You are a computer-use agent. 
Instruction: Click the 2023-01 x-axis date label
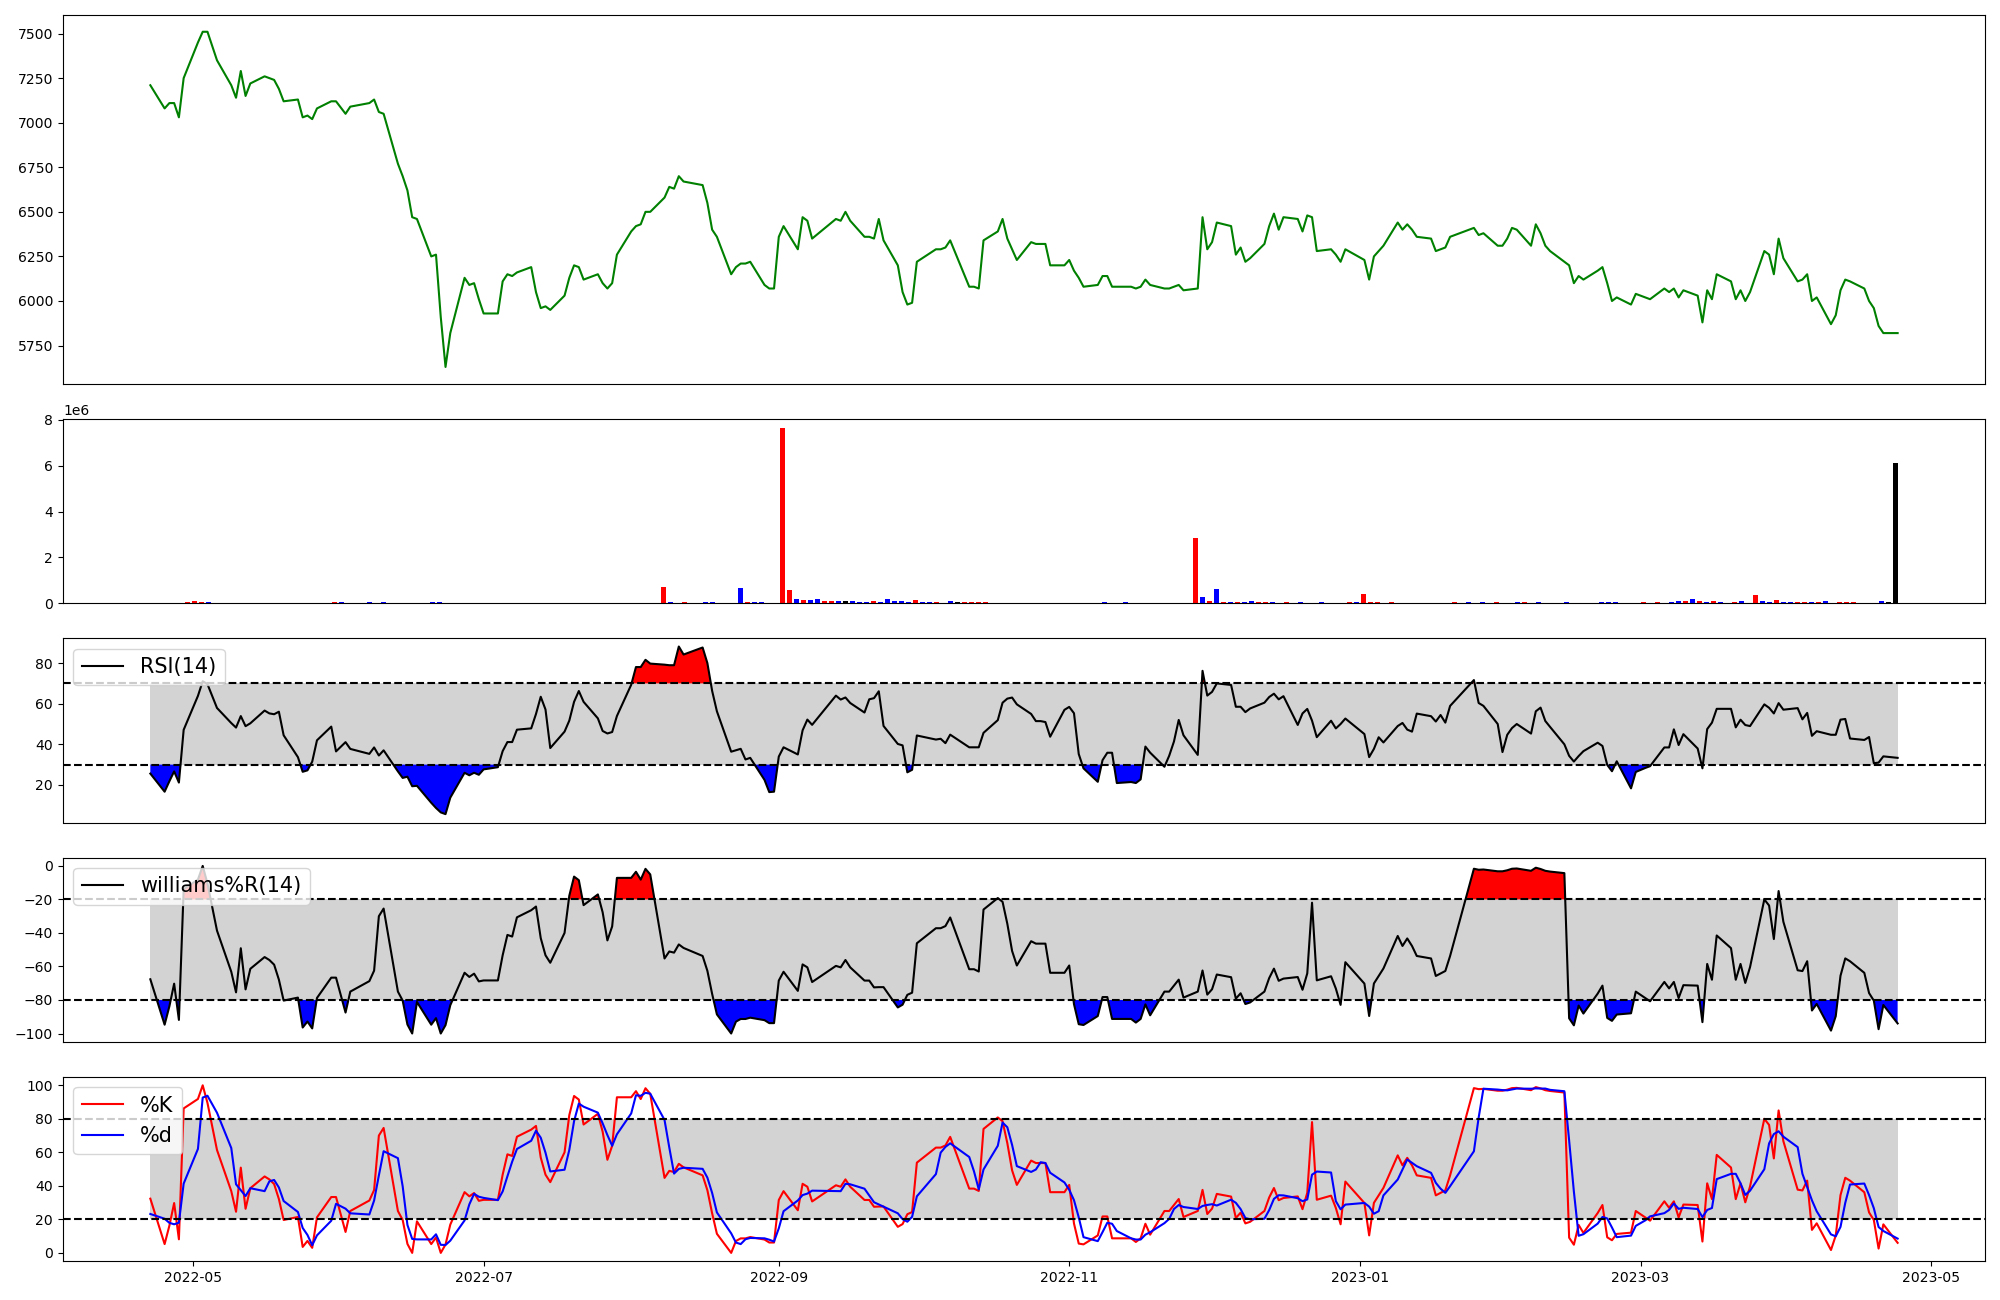coord(1360,1277)
